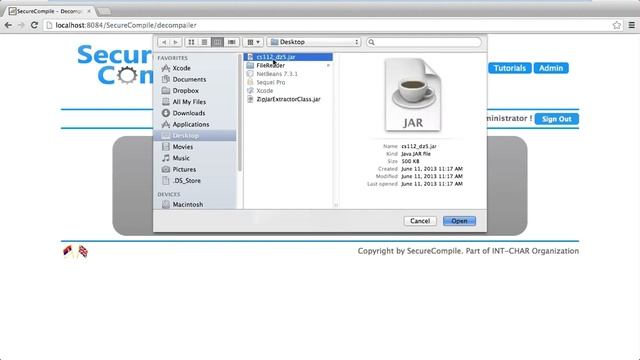The height and width of the screenshot is (360, 640).
Task: Expand FileReader folder arrow
Action: point(328,65)
